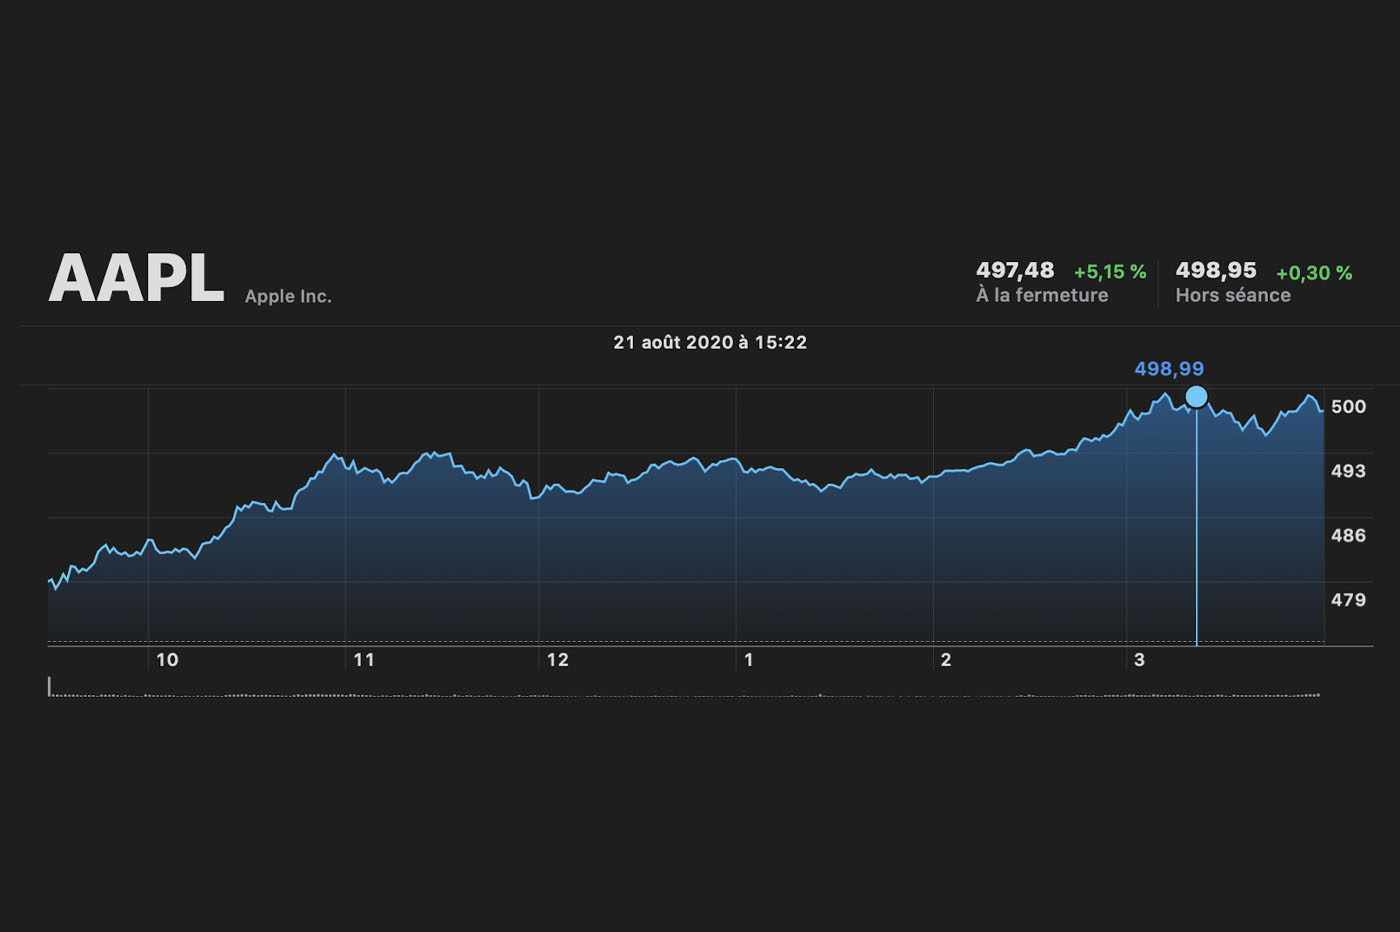The width and height of the screenshot is (1400, 932).
Task: Click the +5,15 % change value
Action: coord(1110,272)
